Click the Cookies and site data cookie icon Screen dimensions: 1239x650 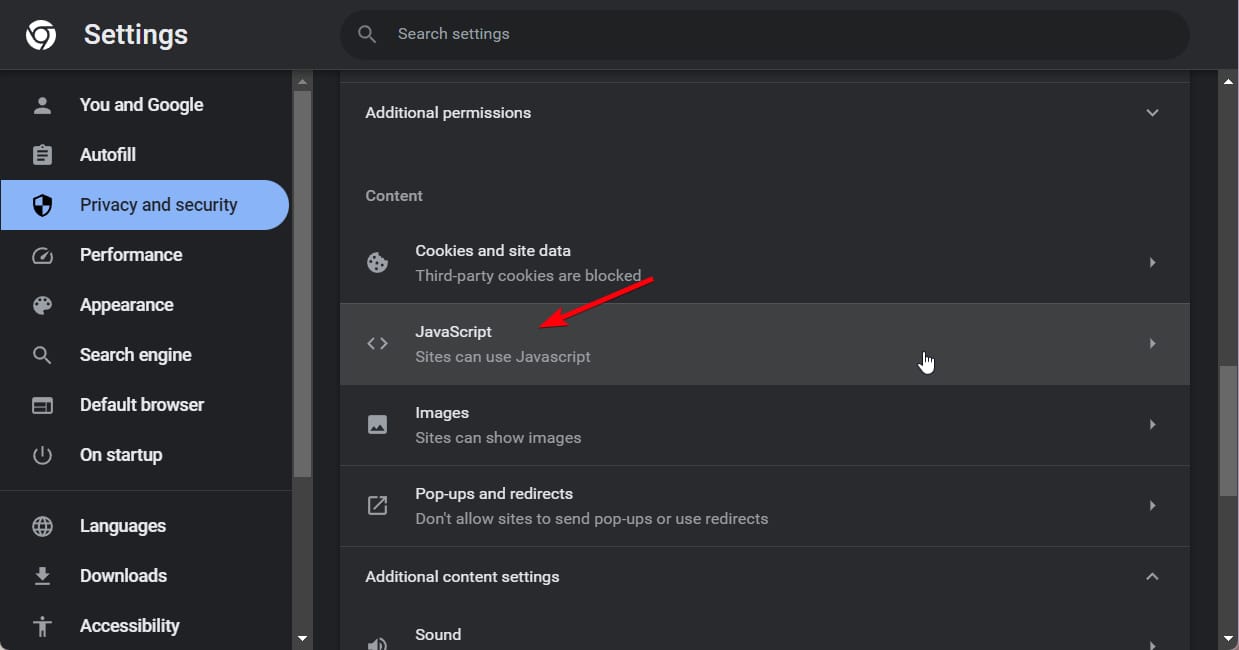tap(377, 263)
